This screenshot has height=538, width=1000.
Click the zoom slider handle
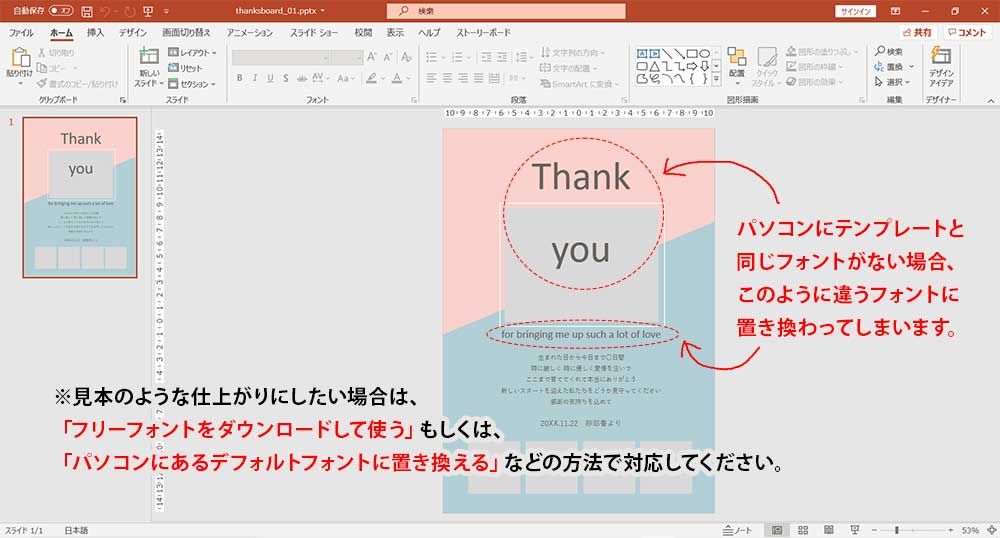pyautogui.click(x=897, y=529)
